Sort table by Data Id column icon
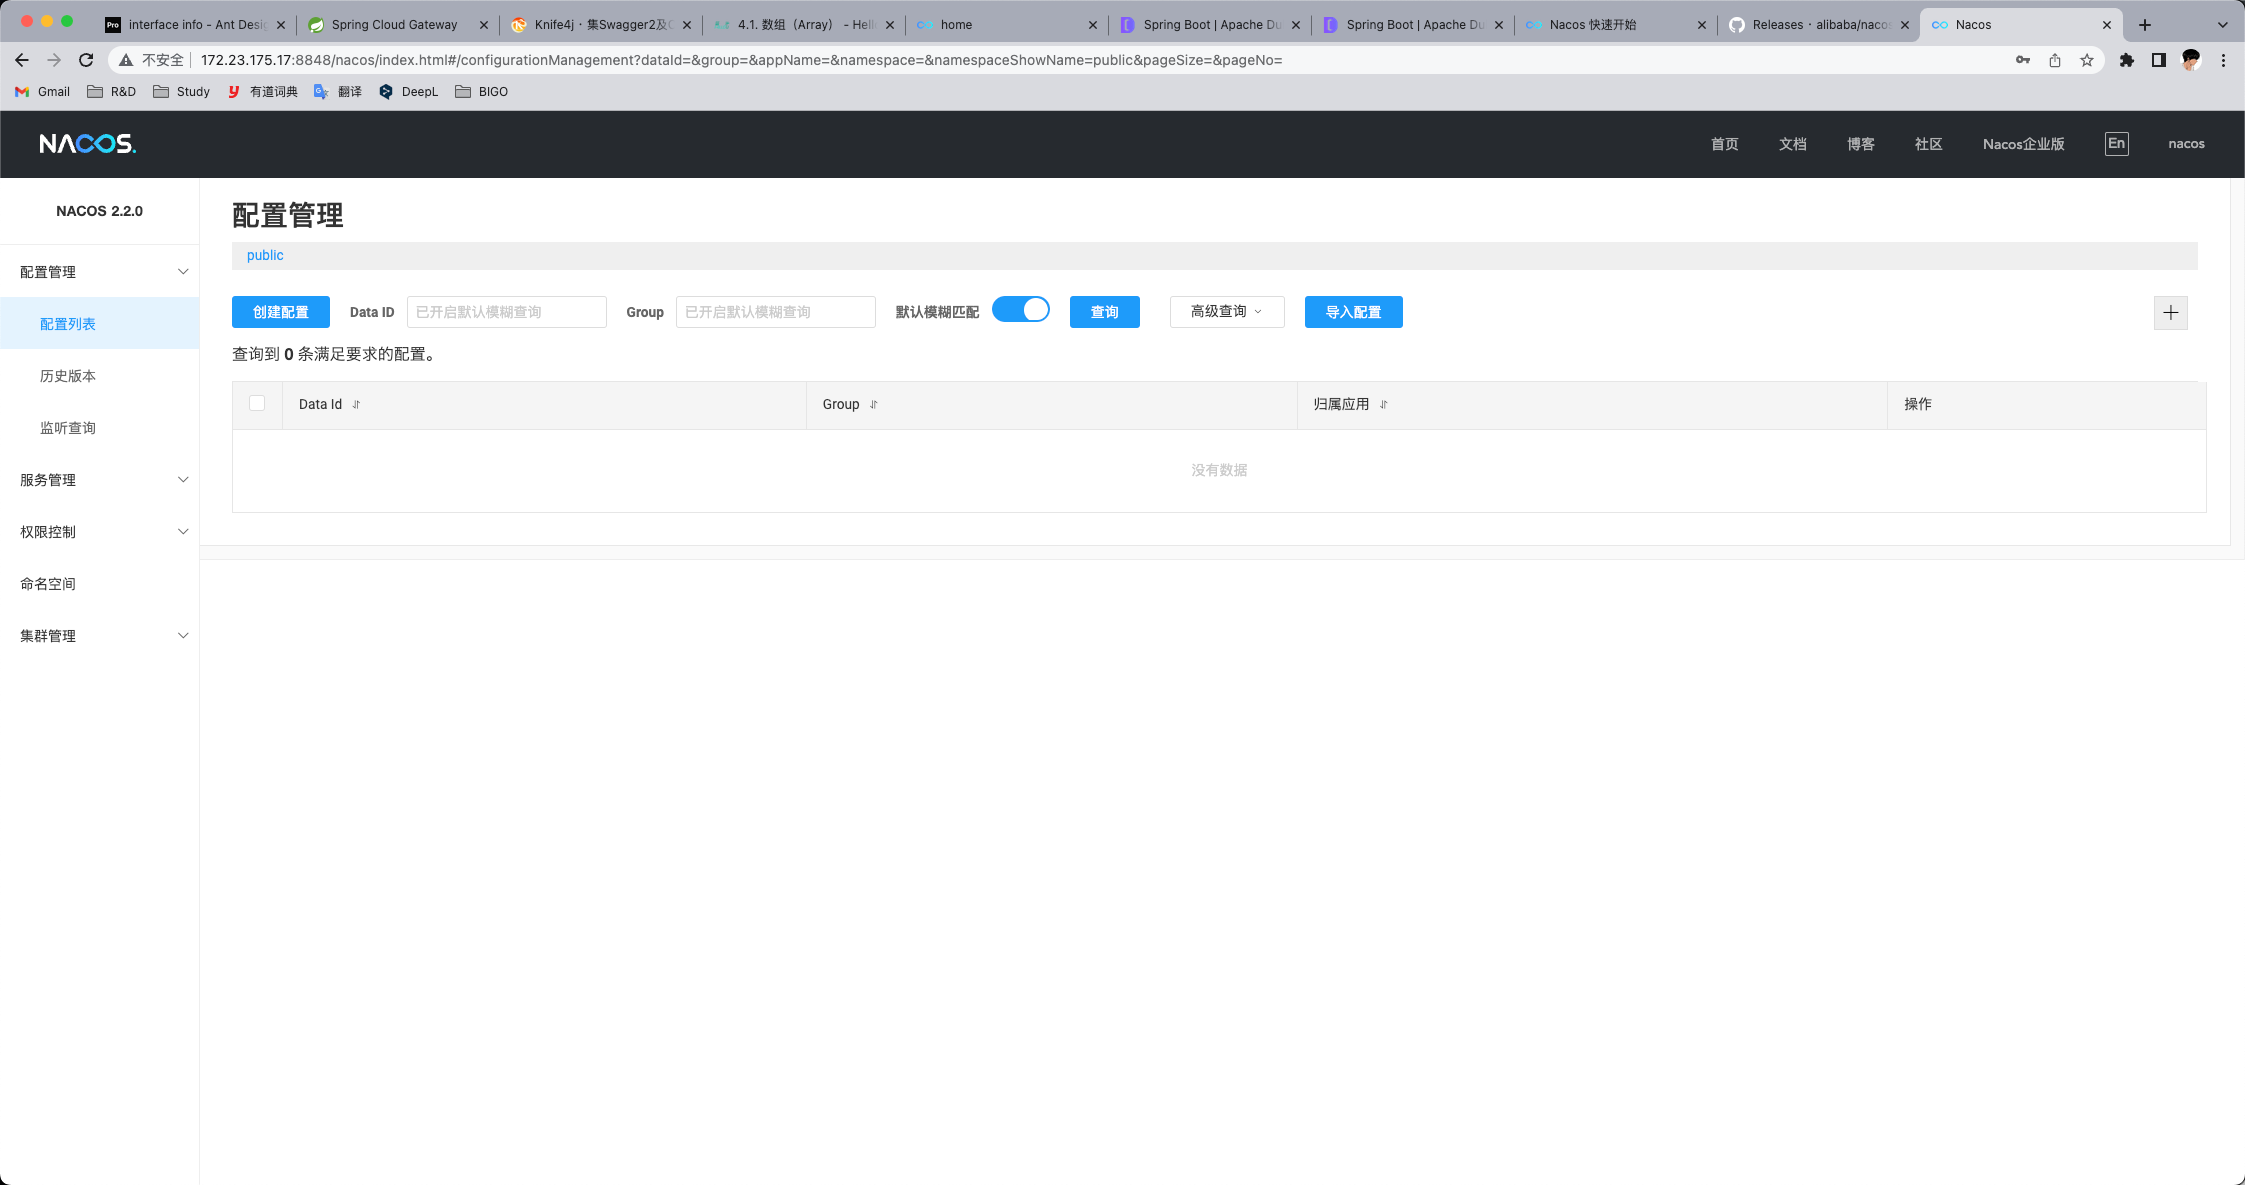 tap(356, 405)
